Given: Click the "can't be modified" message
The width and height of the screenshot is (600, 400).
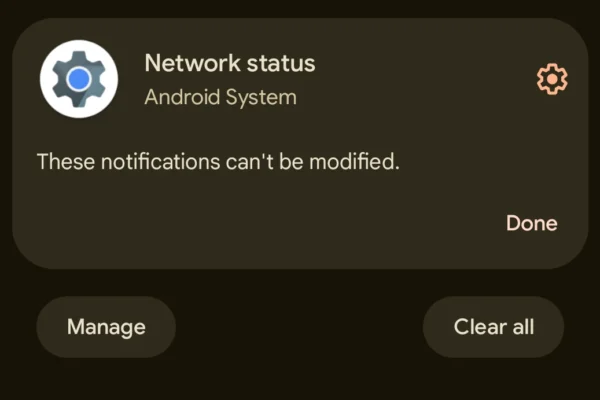Looking at the screenshot, I should [218, 162].
